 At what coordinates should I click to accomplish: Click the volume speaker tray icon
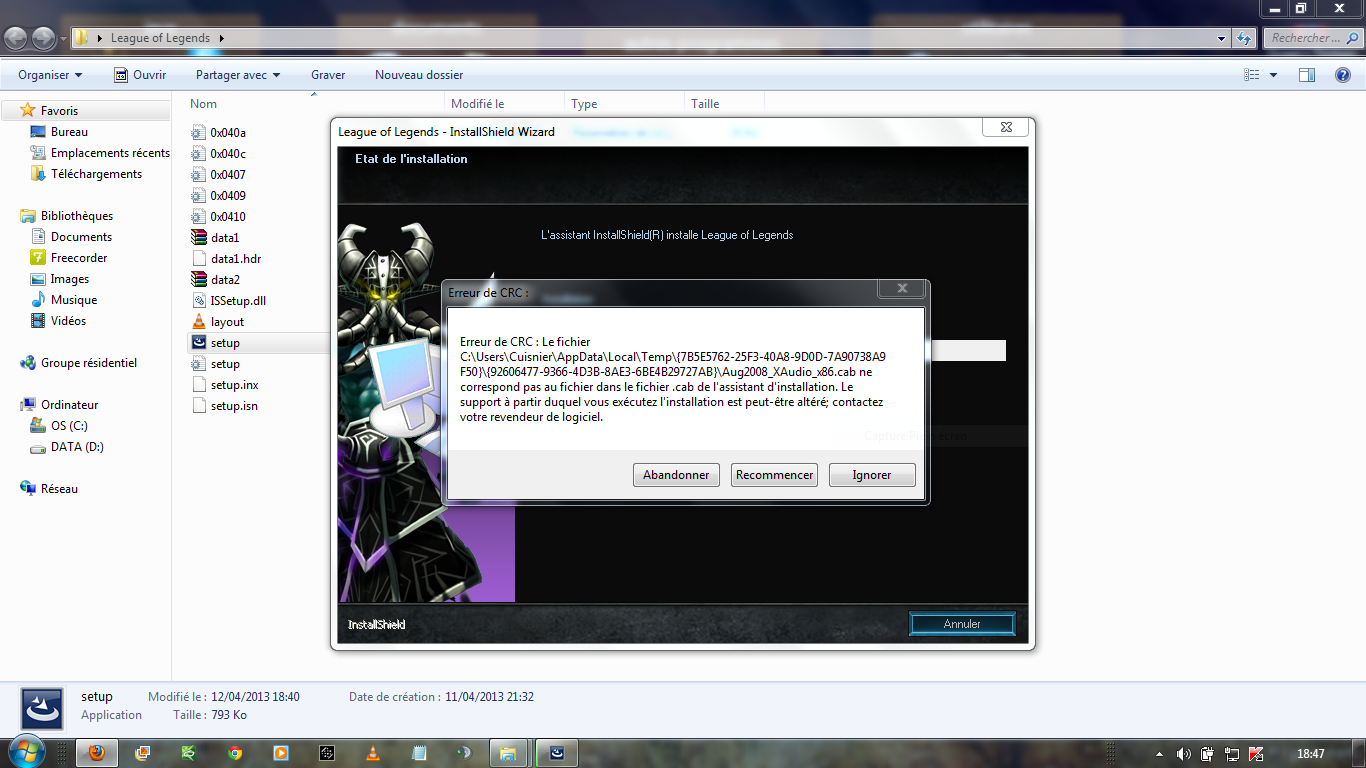1184,754
